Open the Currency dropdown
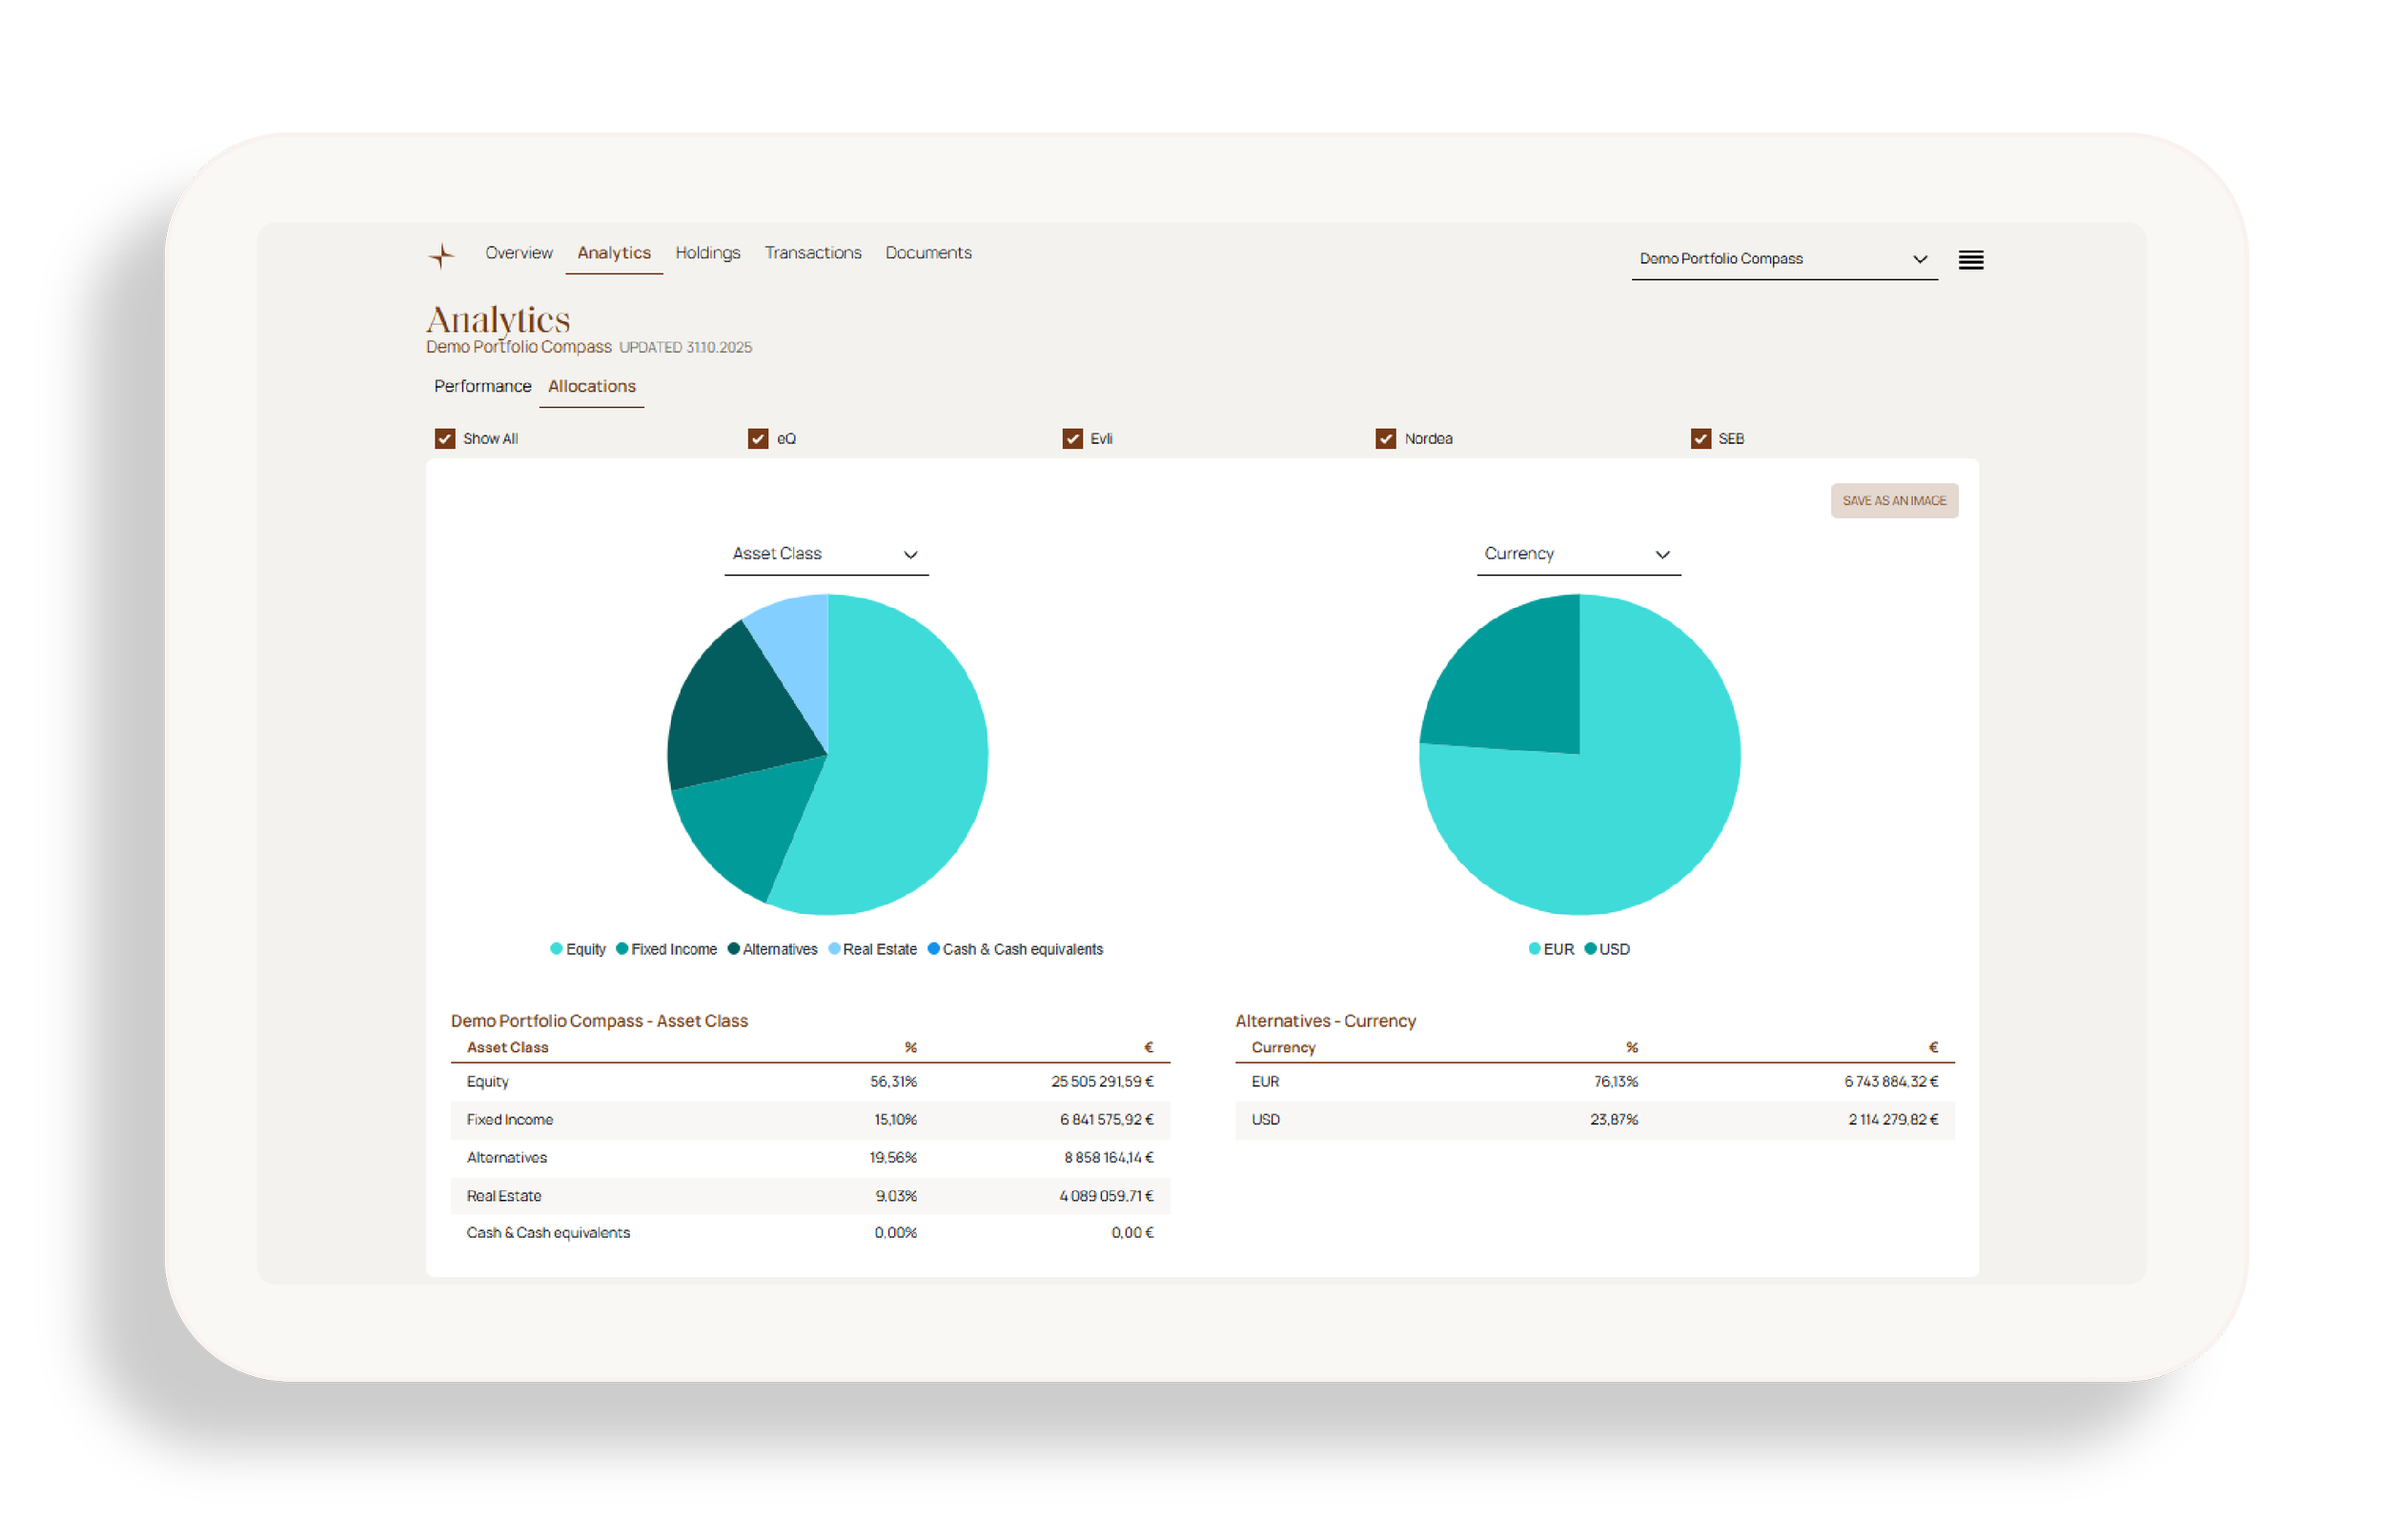 pyautogui.click(x=1578, y=554)
